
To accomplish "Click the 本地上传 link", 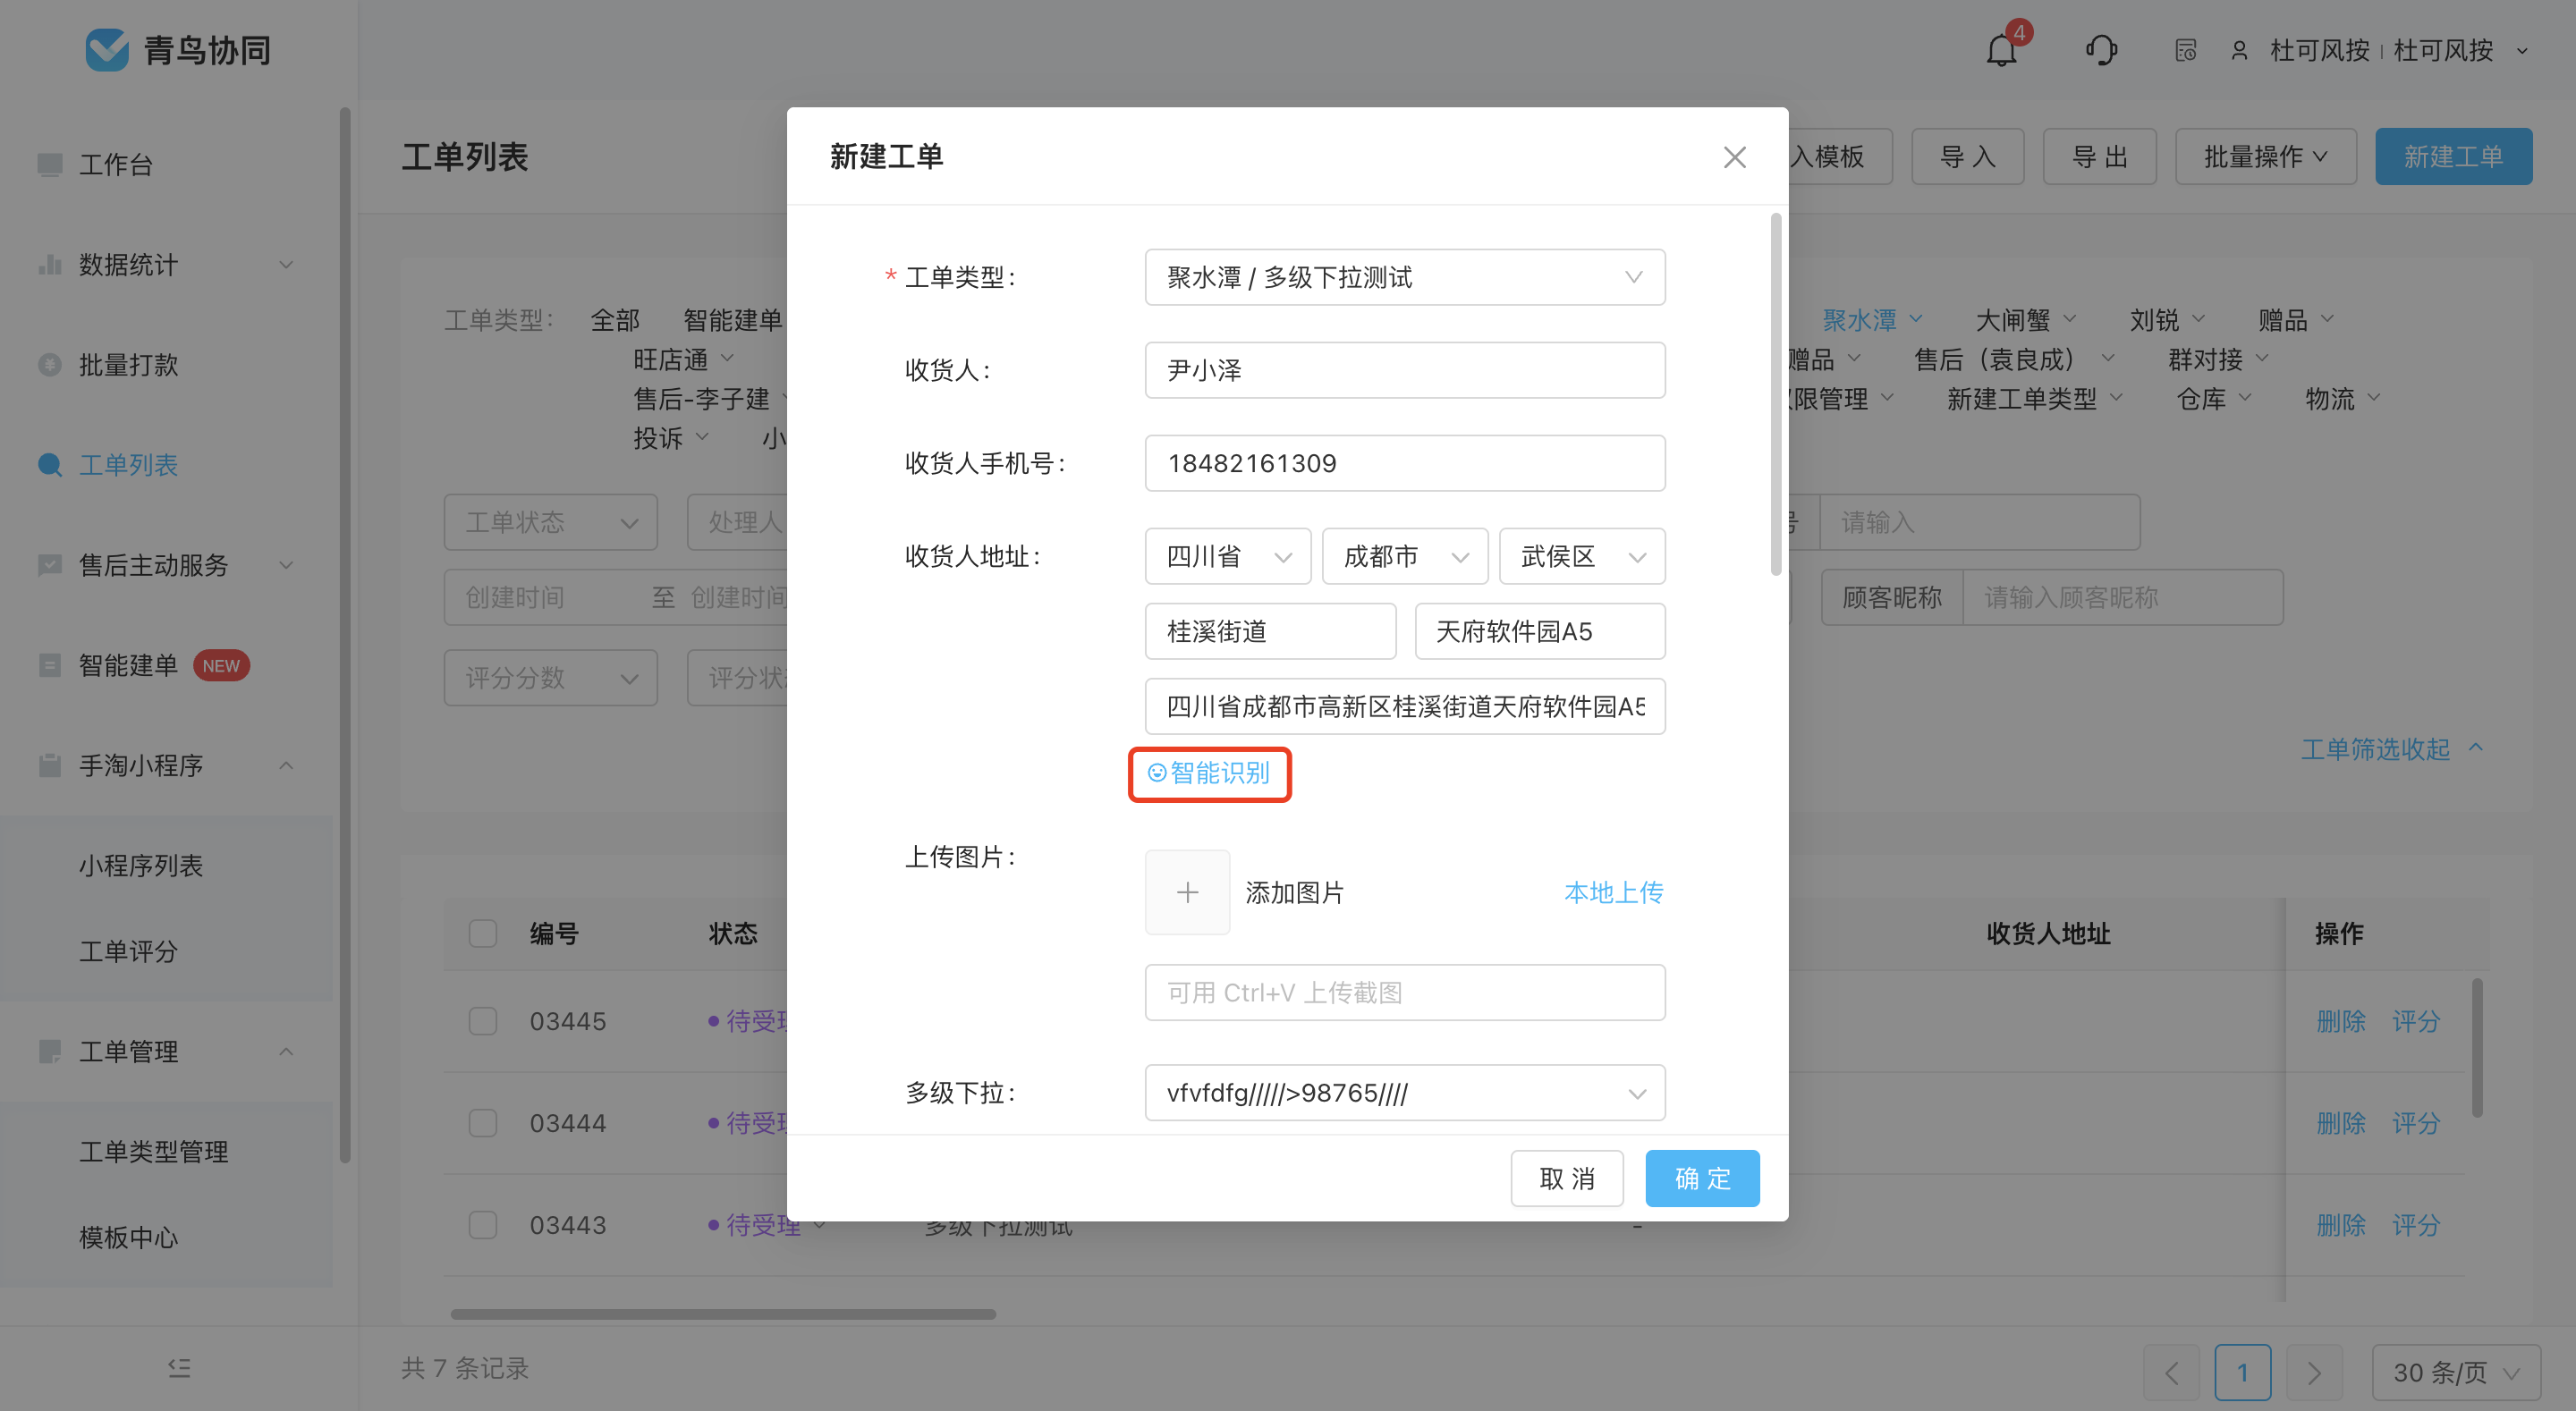I will tap(1613, 892).
